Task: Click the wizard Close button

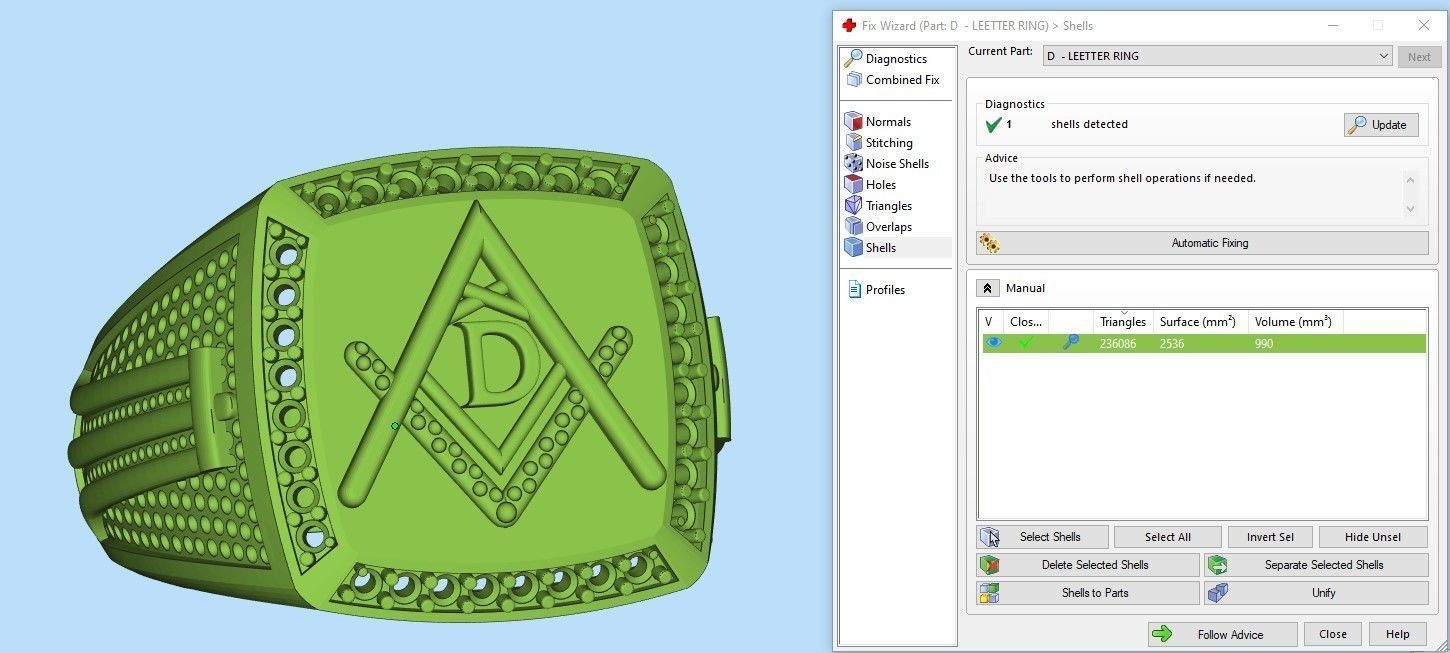Action: 1333,634
